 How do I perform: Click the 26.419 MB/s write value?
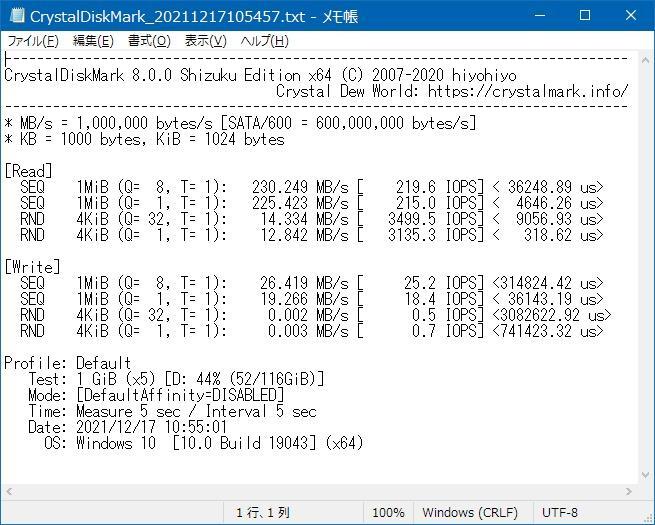pos(304,283)
